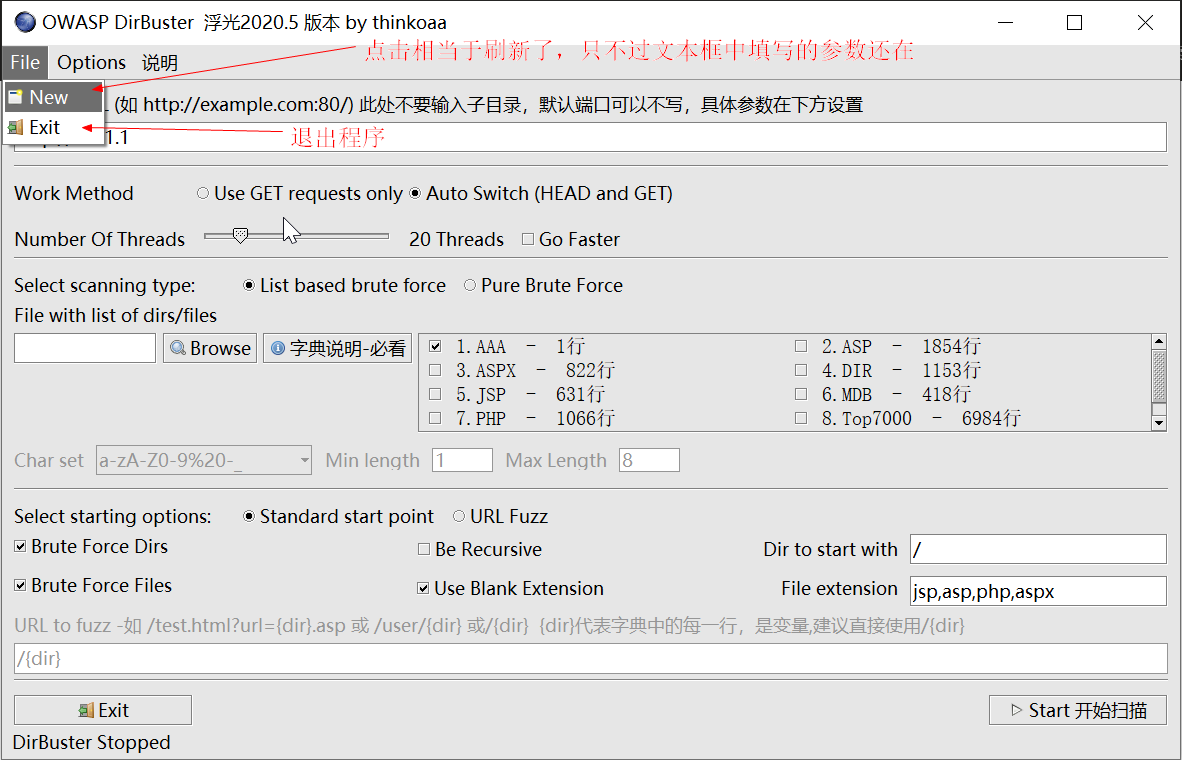Click the File extension field
This screenshot has width=1182, height=760.
coord(1038,591)
